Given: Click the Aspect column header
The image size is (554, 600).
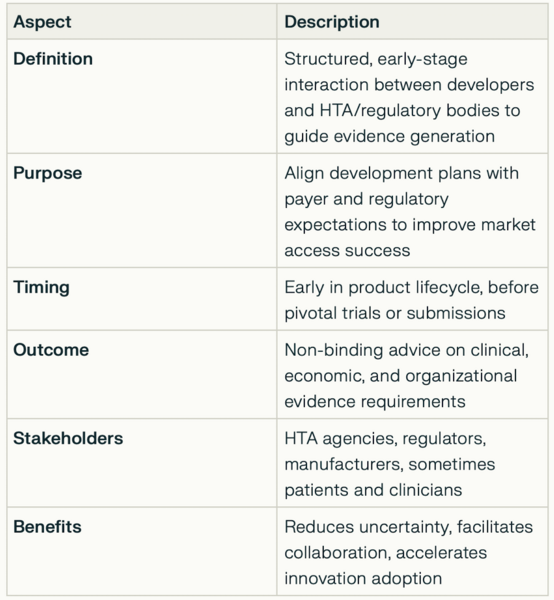Looking at the screenshot, I should [x=42, y=22].
